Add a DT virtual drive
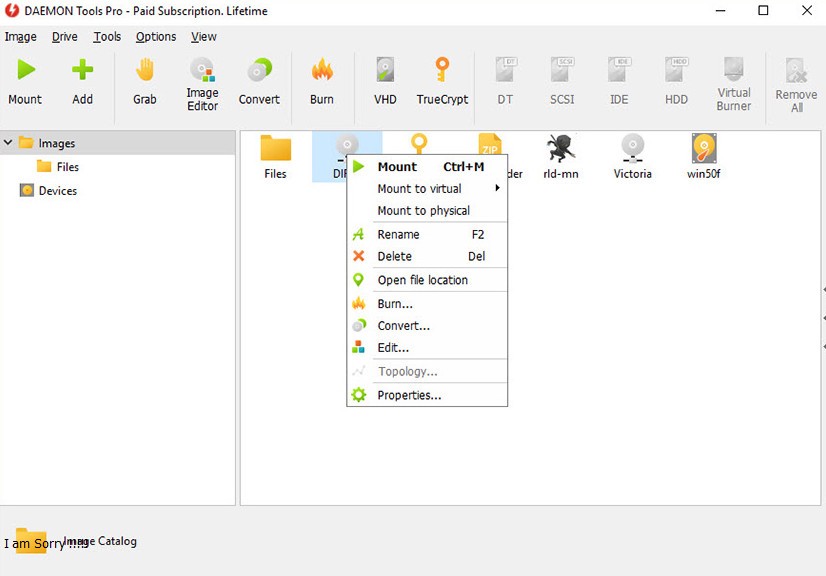Screen dimensions: 826x576 505,83
